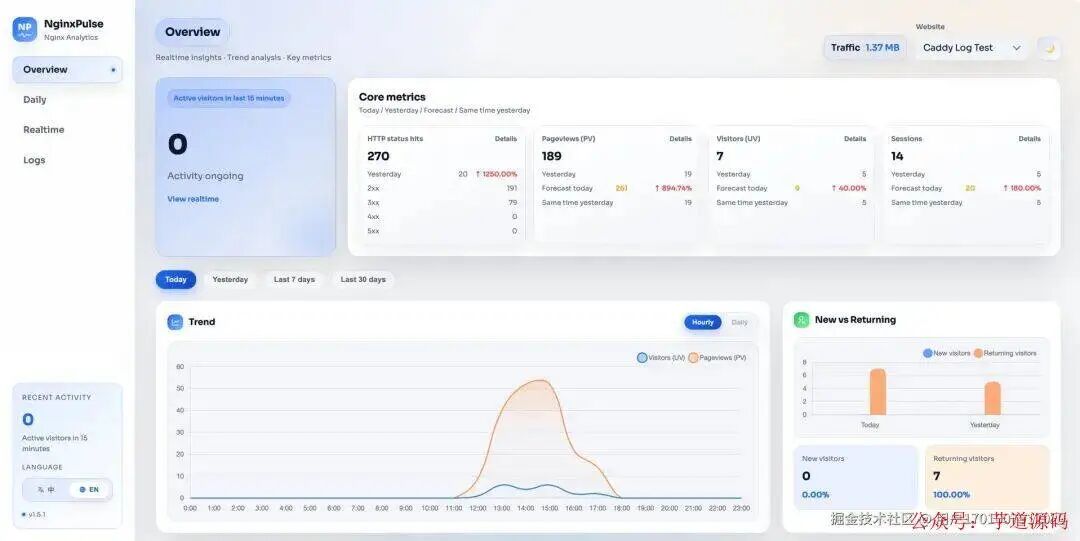Open Details for Pageviews (PV)

[x=681, y=139]
